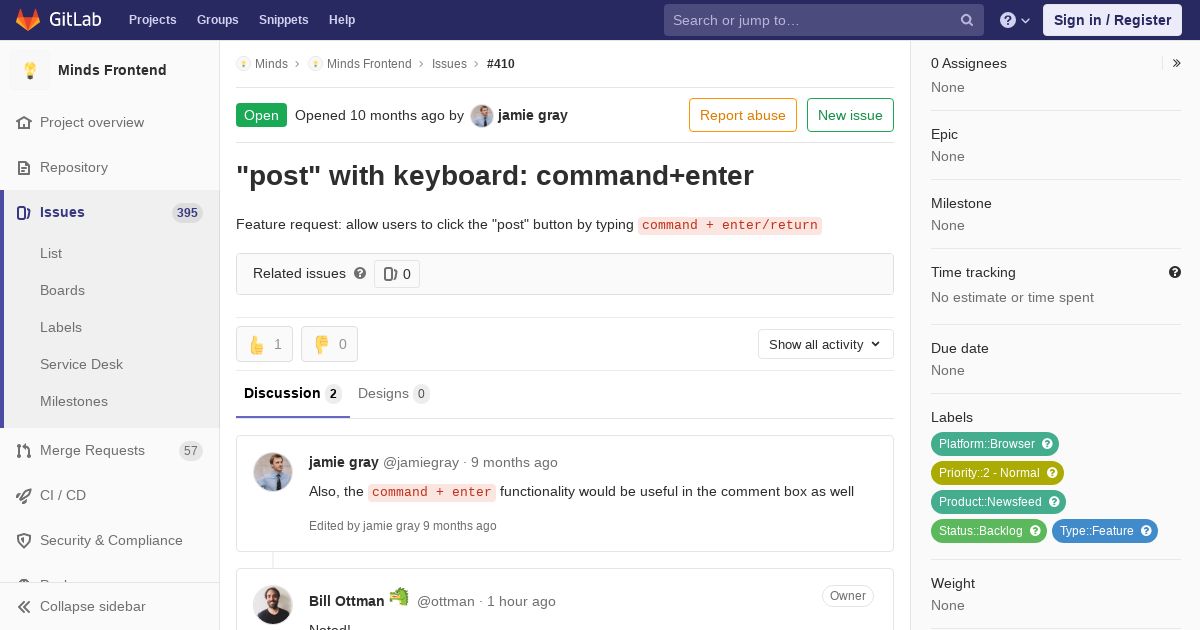Screen dimensions: 1200x630
Task: Open jamie gray author link
Action: pyautogui.click(x=533, y=115)
